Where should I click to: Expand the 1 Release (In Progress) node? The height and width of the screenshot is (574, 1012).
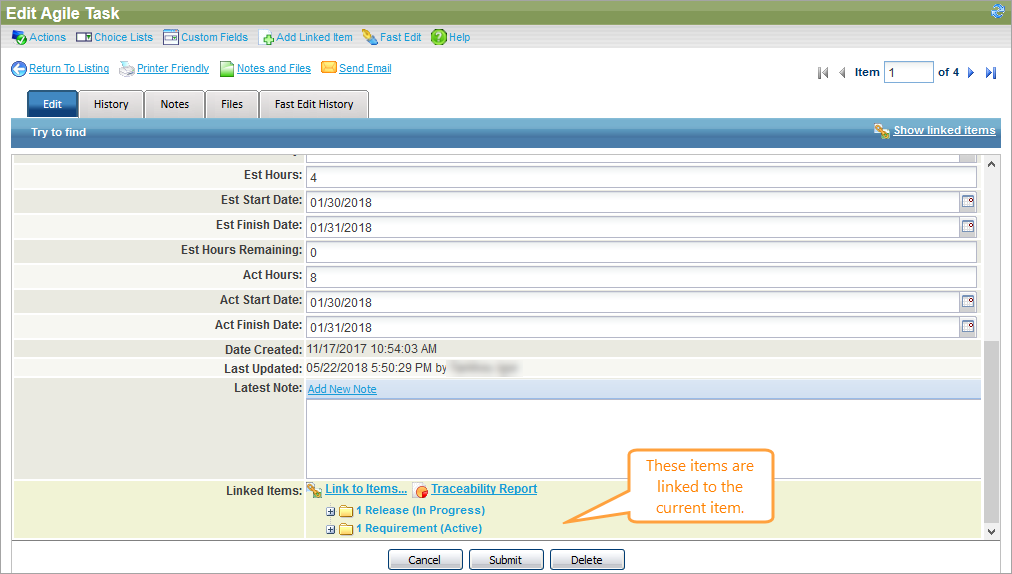pyautogui.click(x=331, y=511)
